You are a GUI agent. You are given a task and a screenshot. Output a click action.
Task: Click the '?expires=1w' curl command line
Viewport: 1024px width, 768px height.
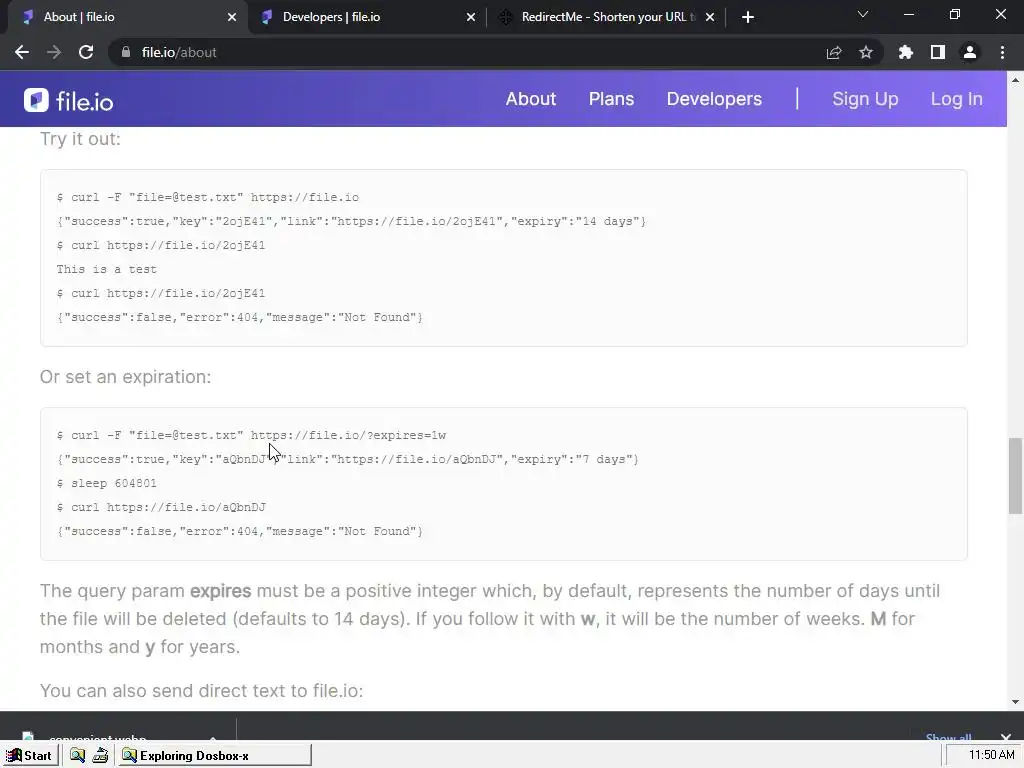[x=251, y=435]
